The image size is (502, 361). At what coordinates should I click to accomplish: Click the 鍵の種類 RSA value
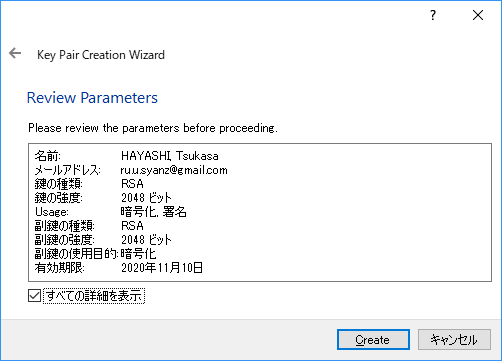tap(132, 184)
